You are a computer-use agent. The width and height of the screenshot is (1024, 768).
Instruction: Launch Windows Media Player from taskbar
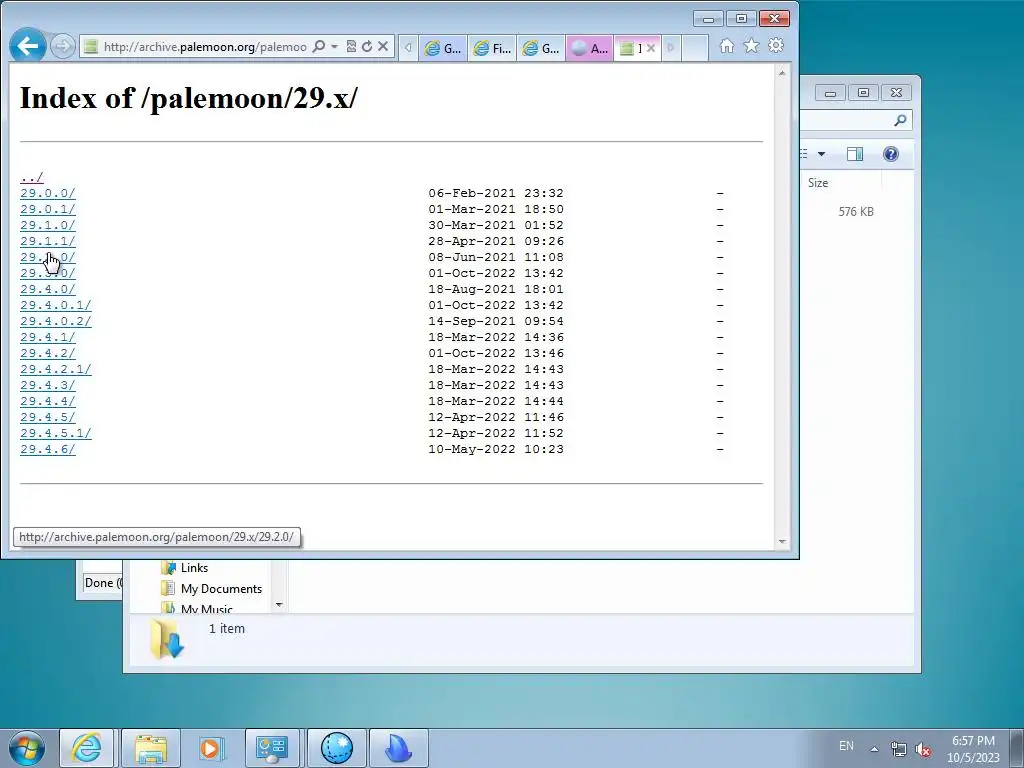210,748
